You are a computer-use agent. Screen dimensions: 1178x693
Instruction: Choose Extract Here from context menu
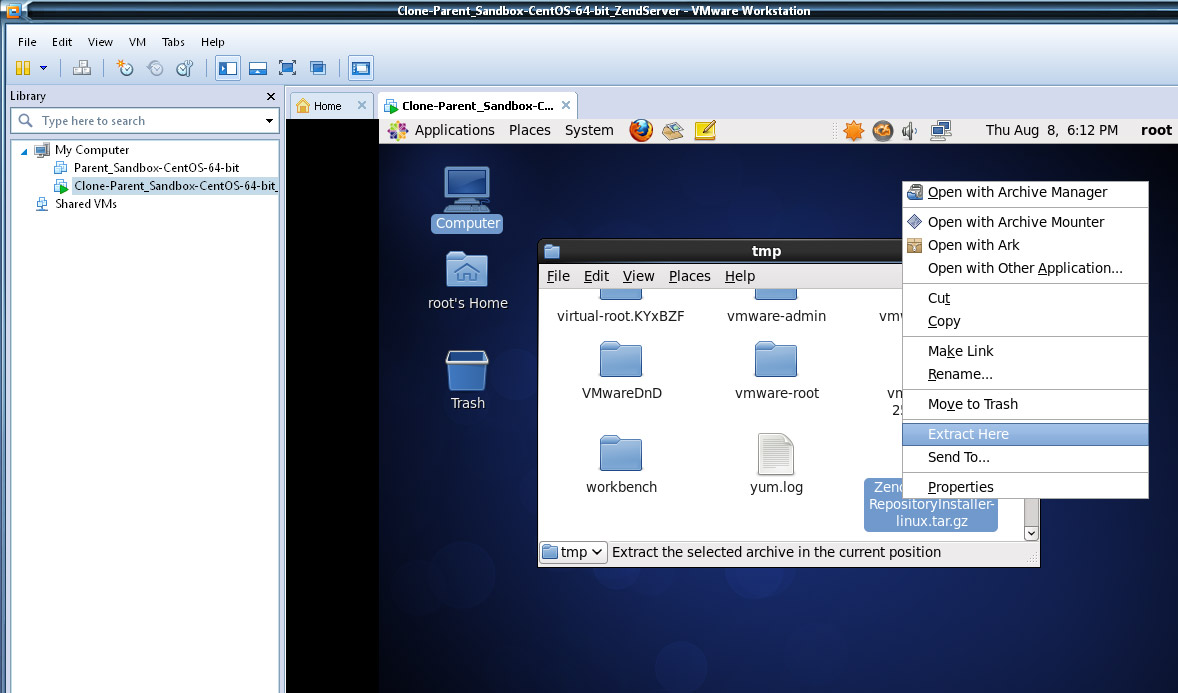(x=1025, y=434)
